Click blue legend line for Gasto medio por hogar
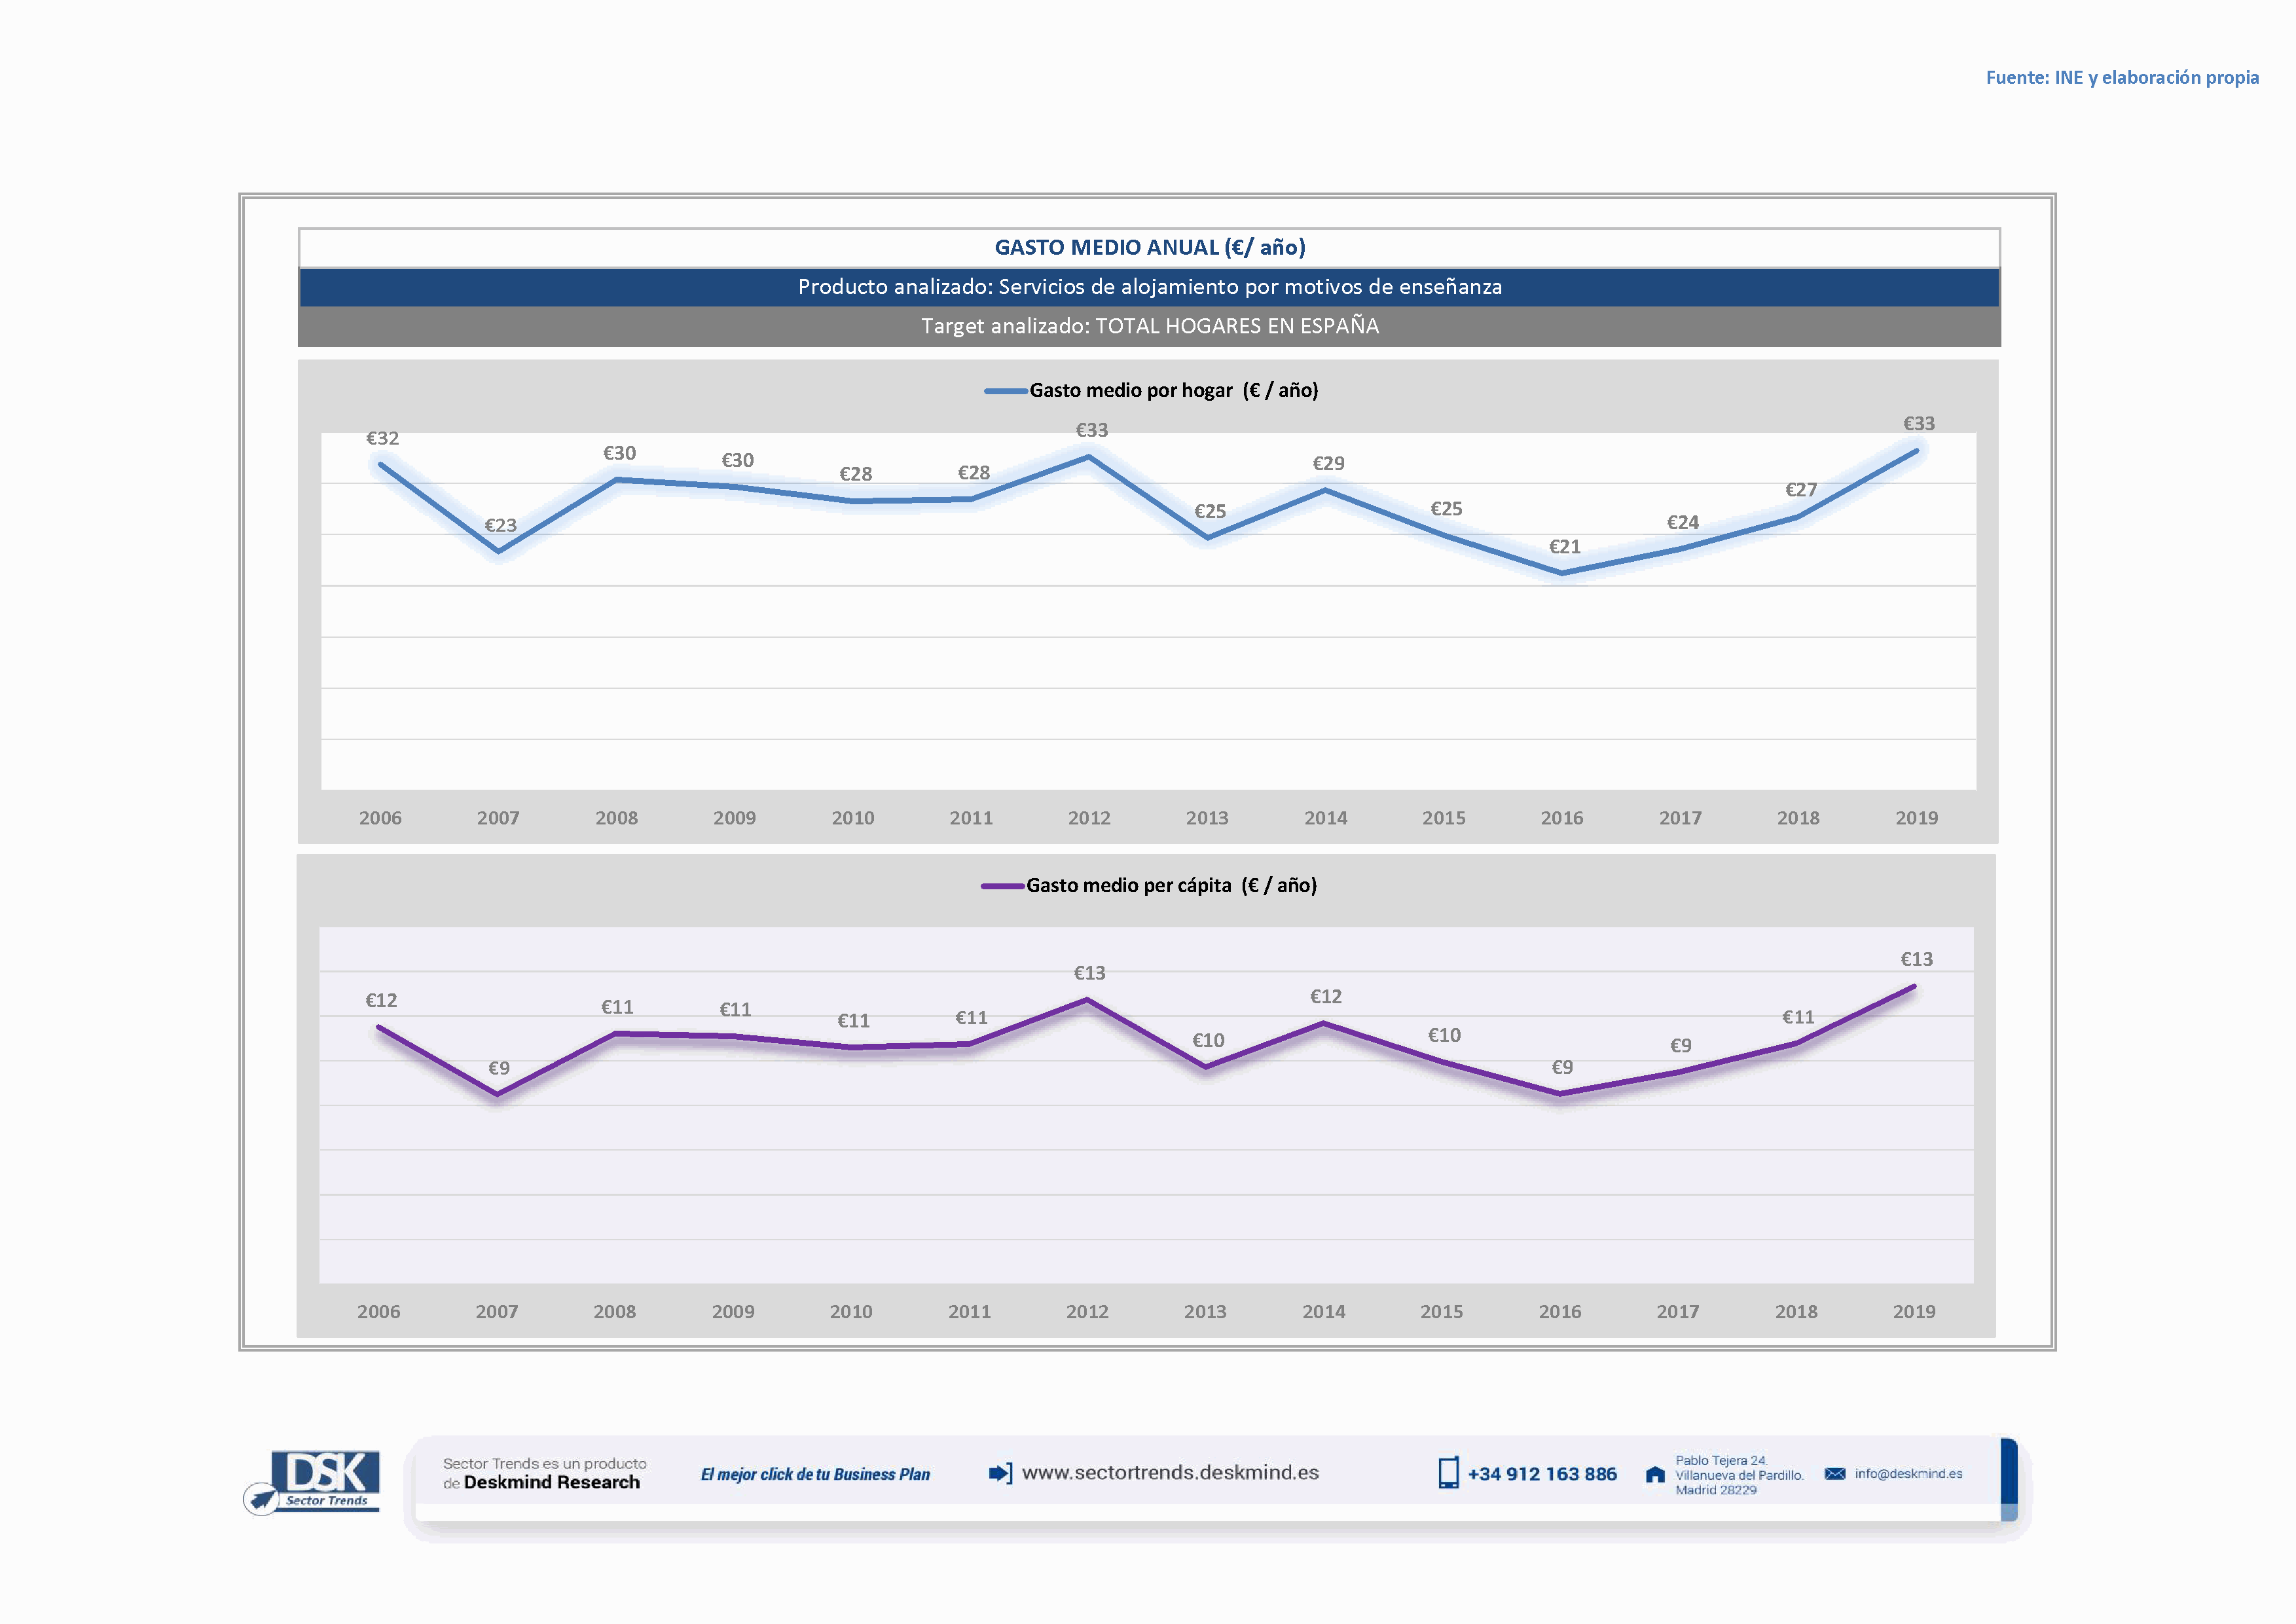2296x1624 pixels. 1005,391
